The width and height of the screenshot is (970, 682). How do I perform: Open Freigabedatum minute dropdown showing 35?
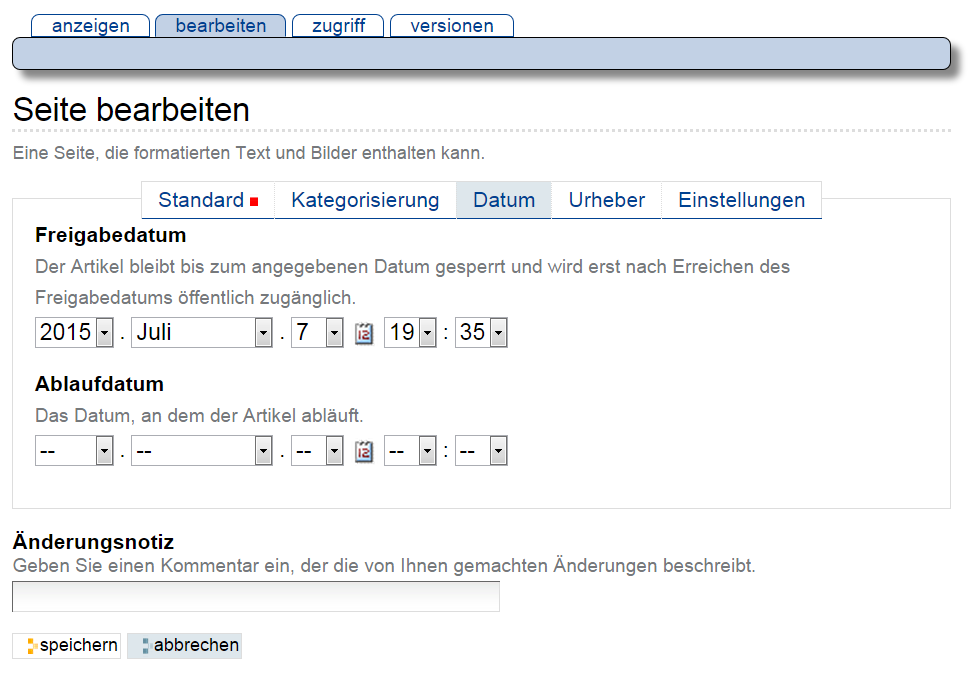point(481,332)
